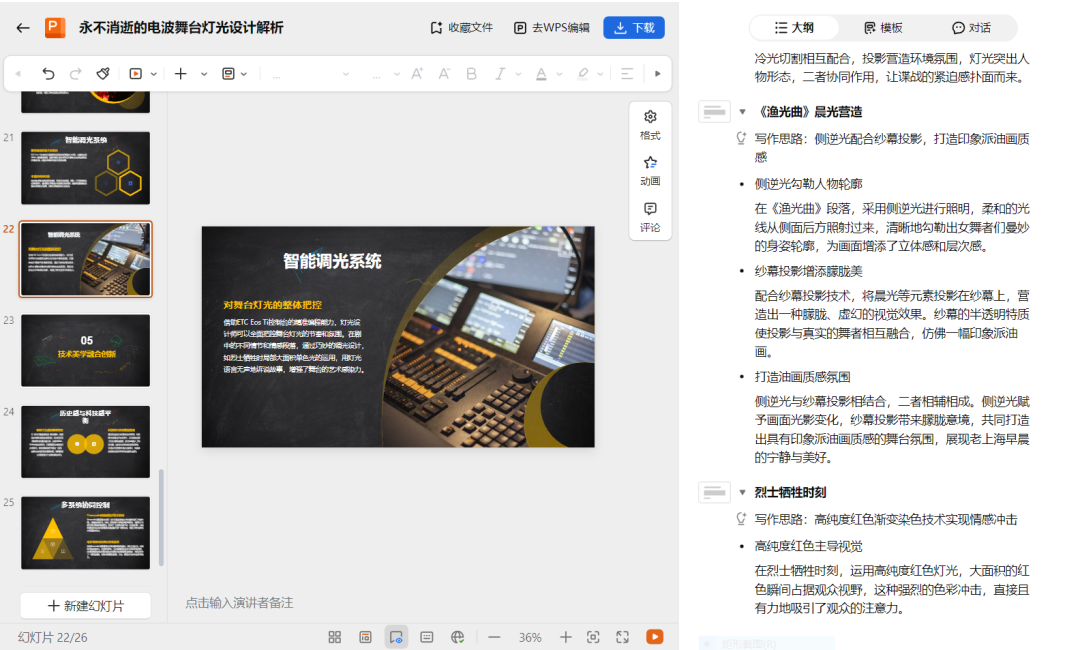Open the 评论 comments panel

click(x=650, y=216)
